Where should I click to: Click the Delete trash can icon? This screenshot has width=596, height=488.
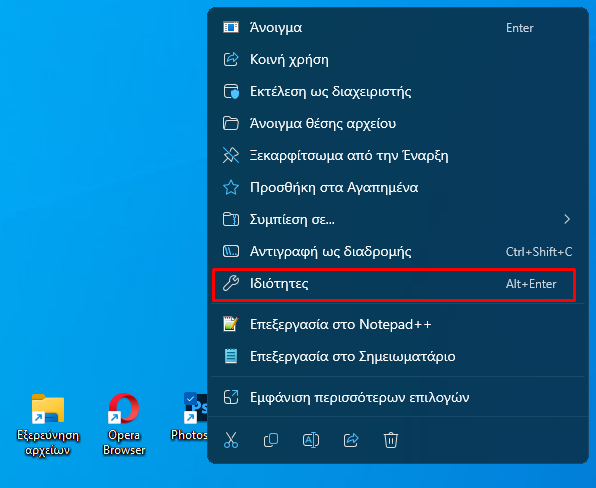tap(391, 440)
